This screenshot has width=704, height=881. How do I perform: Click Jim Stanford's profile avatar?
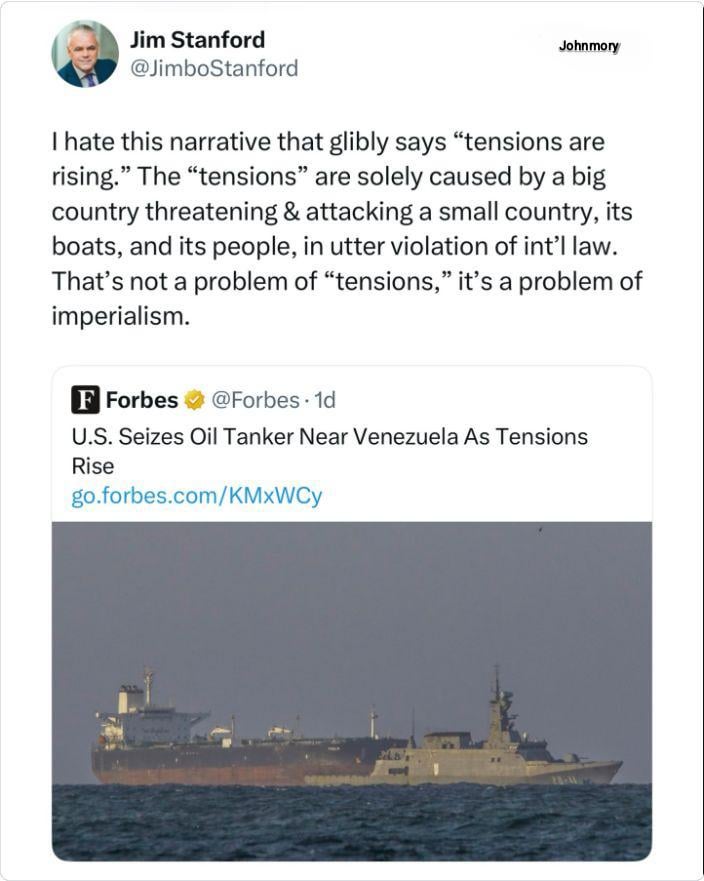pos(85,53)
